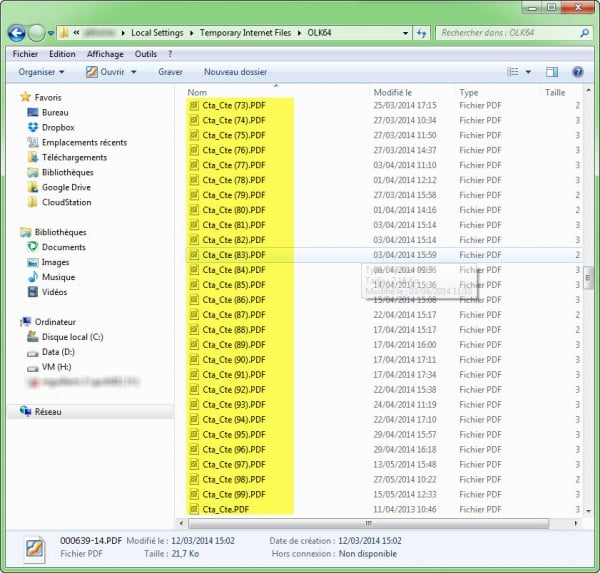Toggle the preview pane button
This screenshot has width=600, height=573.
(551, 72)
